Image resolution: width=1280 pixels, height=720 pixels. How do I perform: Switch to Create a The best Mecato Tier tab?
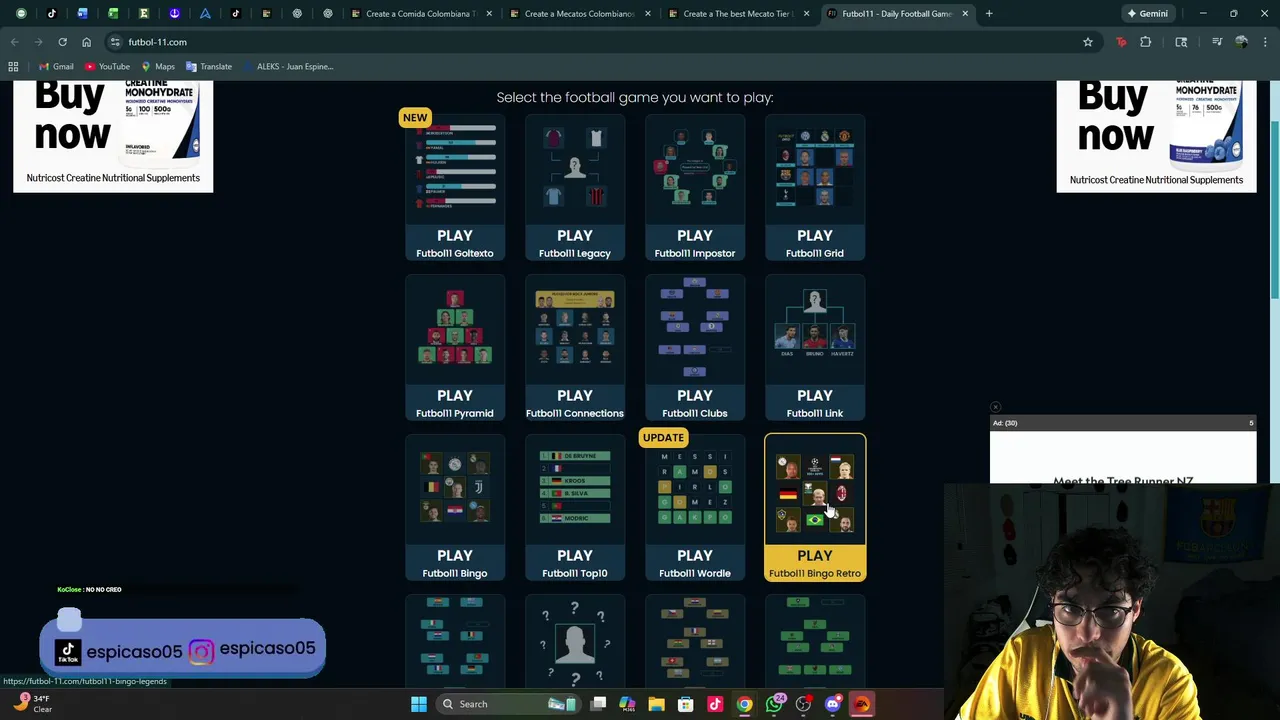(x=738, y=14)
